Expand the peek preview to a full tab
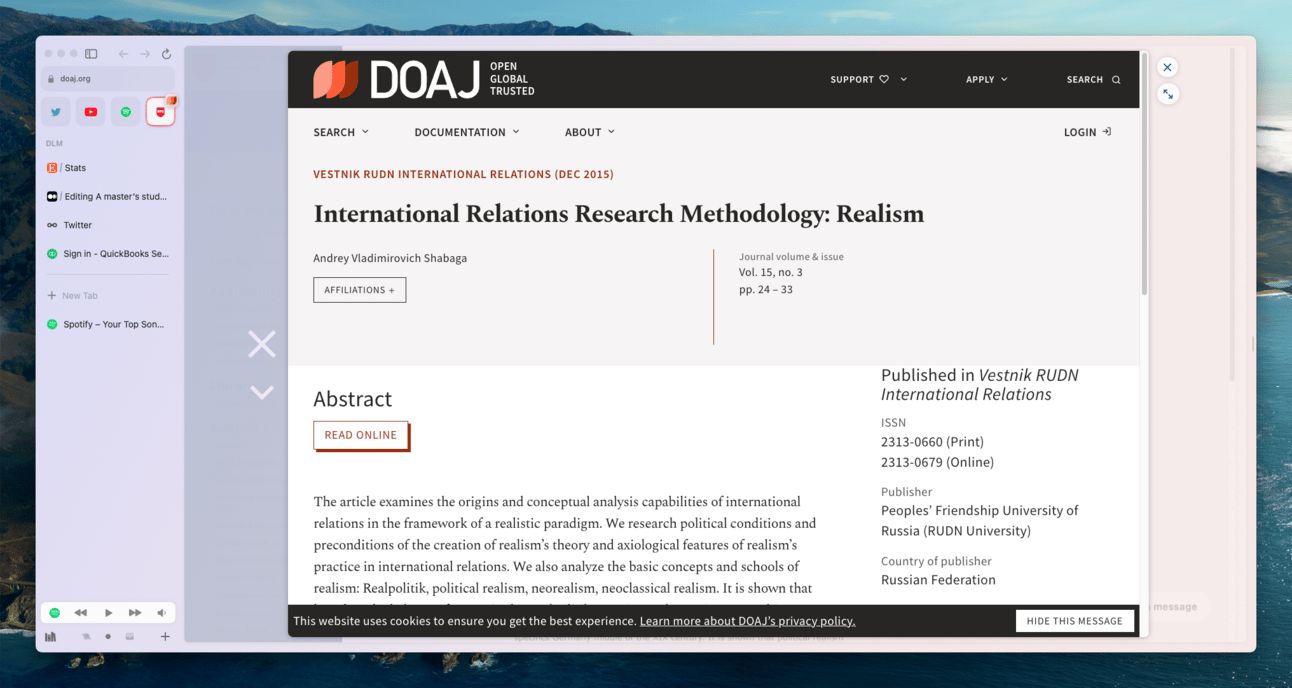The image size is (1292, 688). [1167, 94]
